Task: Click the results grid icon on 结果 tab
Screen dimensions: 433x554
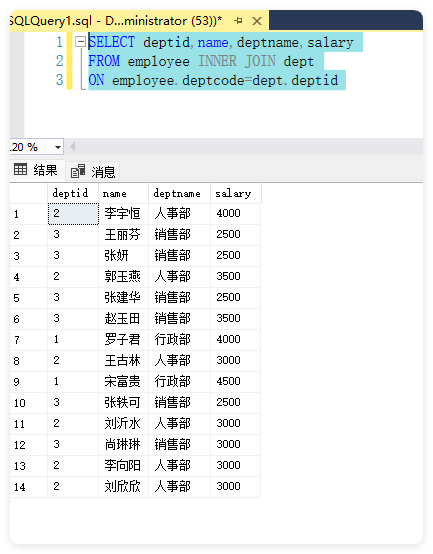Action: (20, 170)
